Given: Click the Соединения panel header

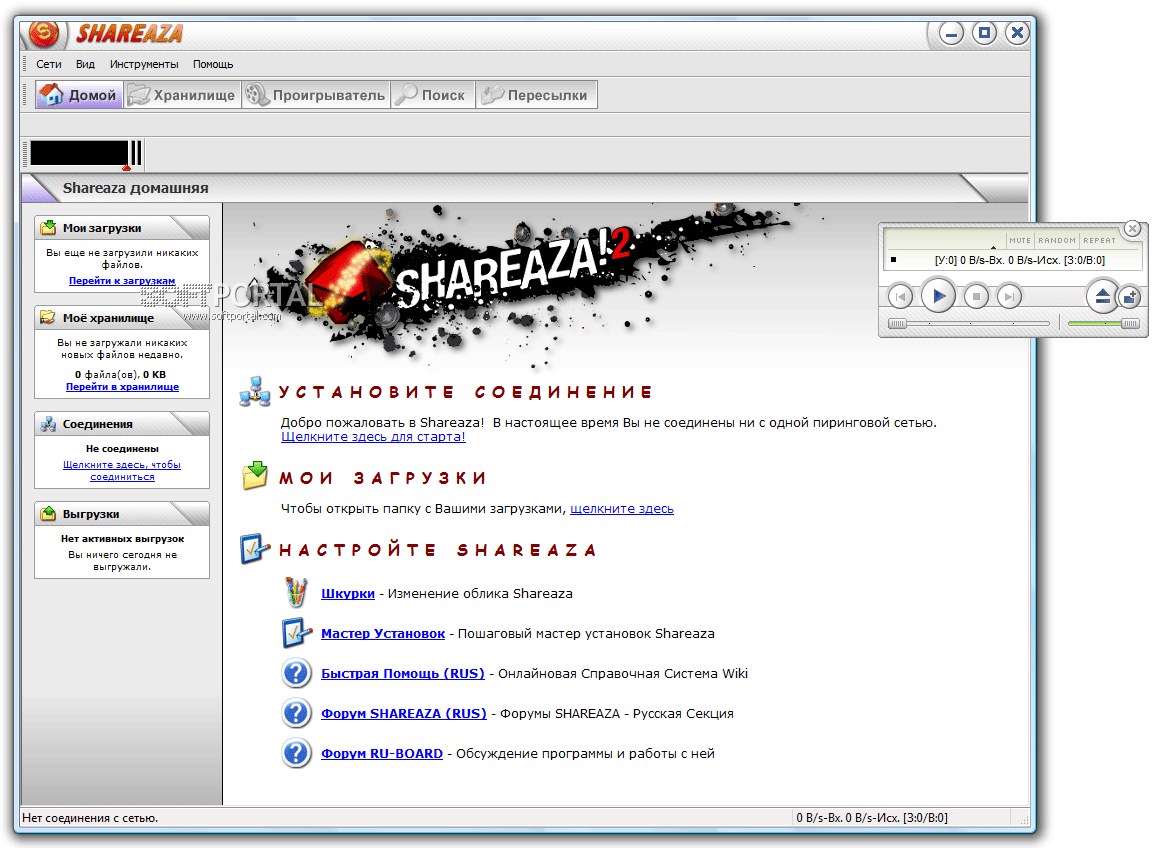Looking at the screenshot, I should (122, 424).
